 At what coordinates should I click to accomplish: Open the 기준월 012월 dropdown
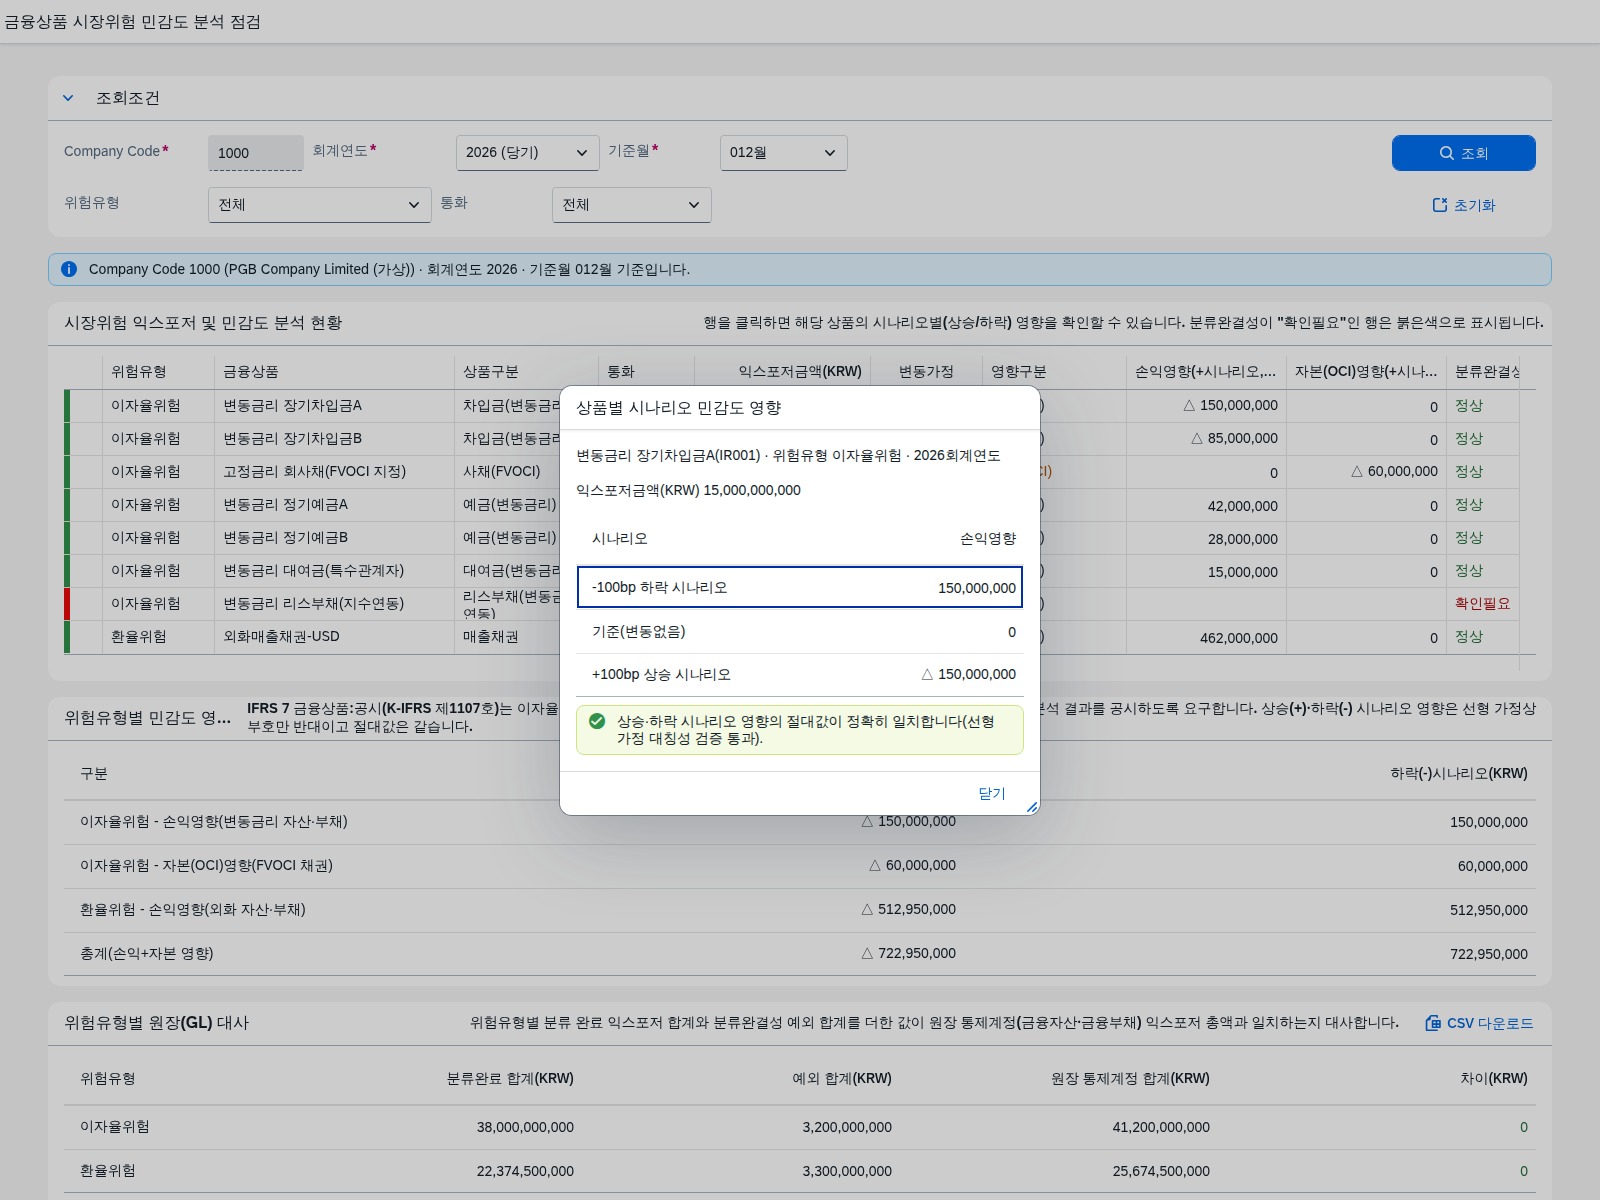(783, 153)
